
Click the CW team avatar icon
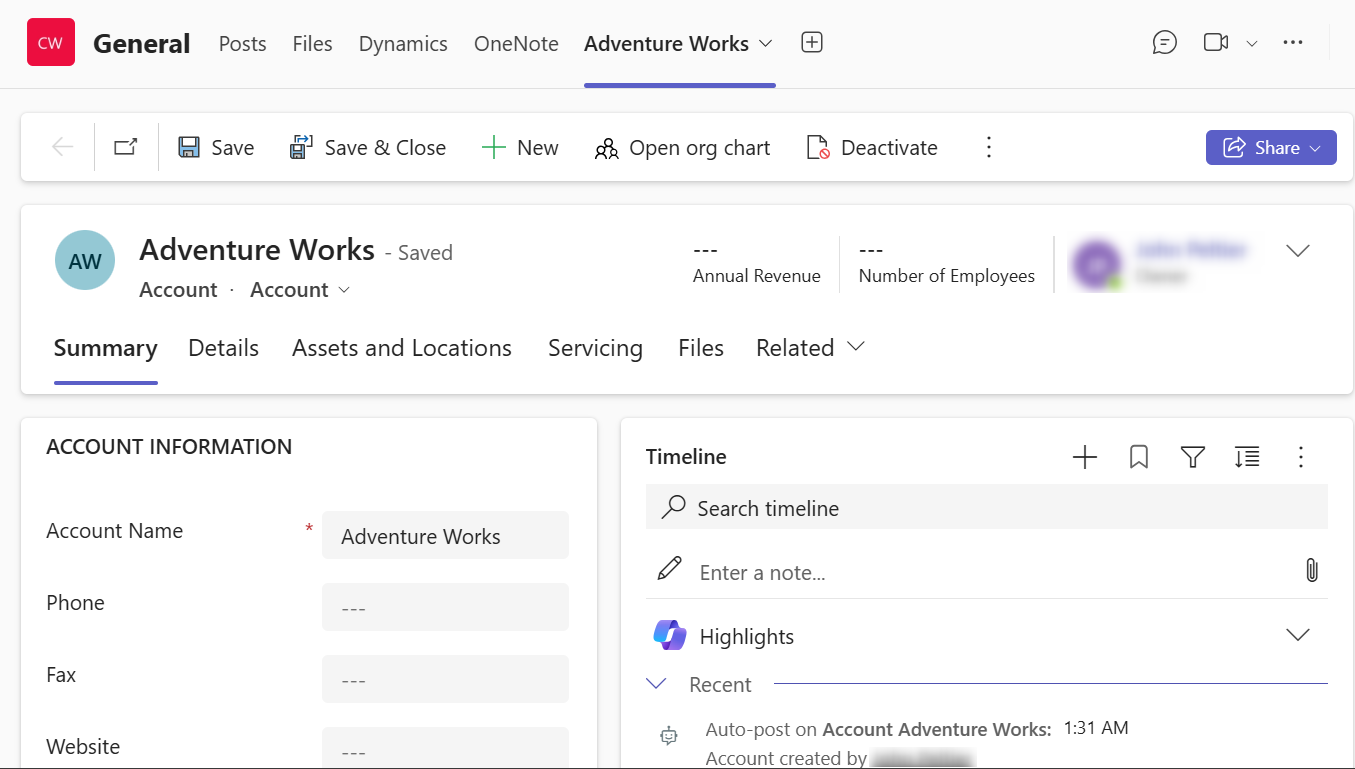click(x=51, y=43)
